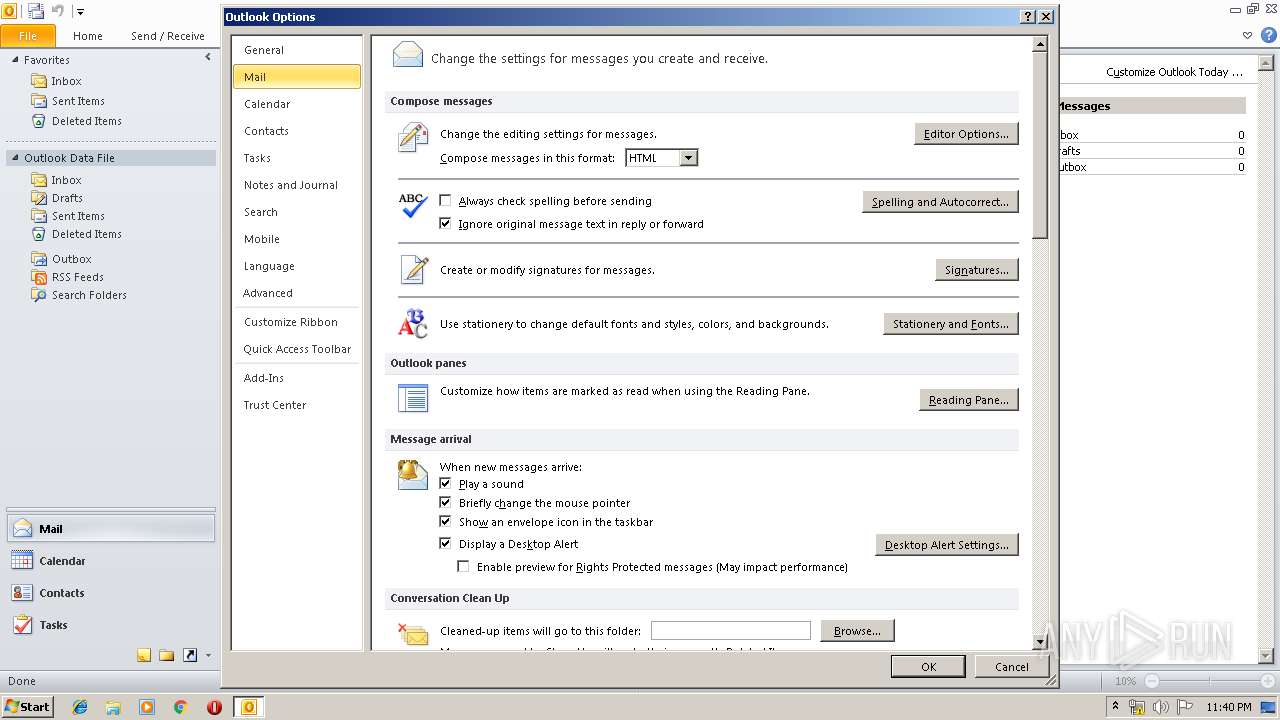The height and width of the screenshot is (720, 1280).
Task: Open the Customize Ribbon options page
Action: coord(296,322)
